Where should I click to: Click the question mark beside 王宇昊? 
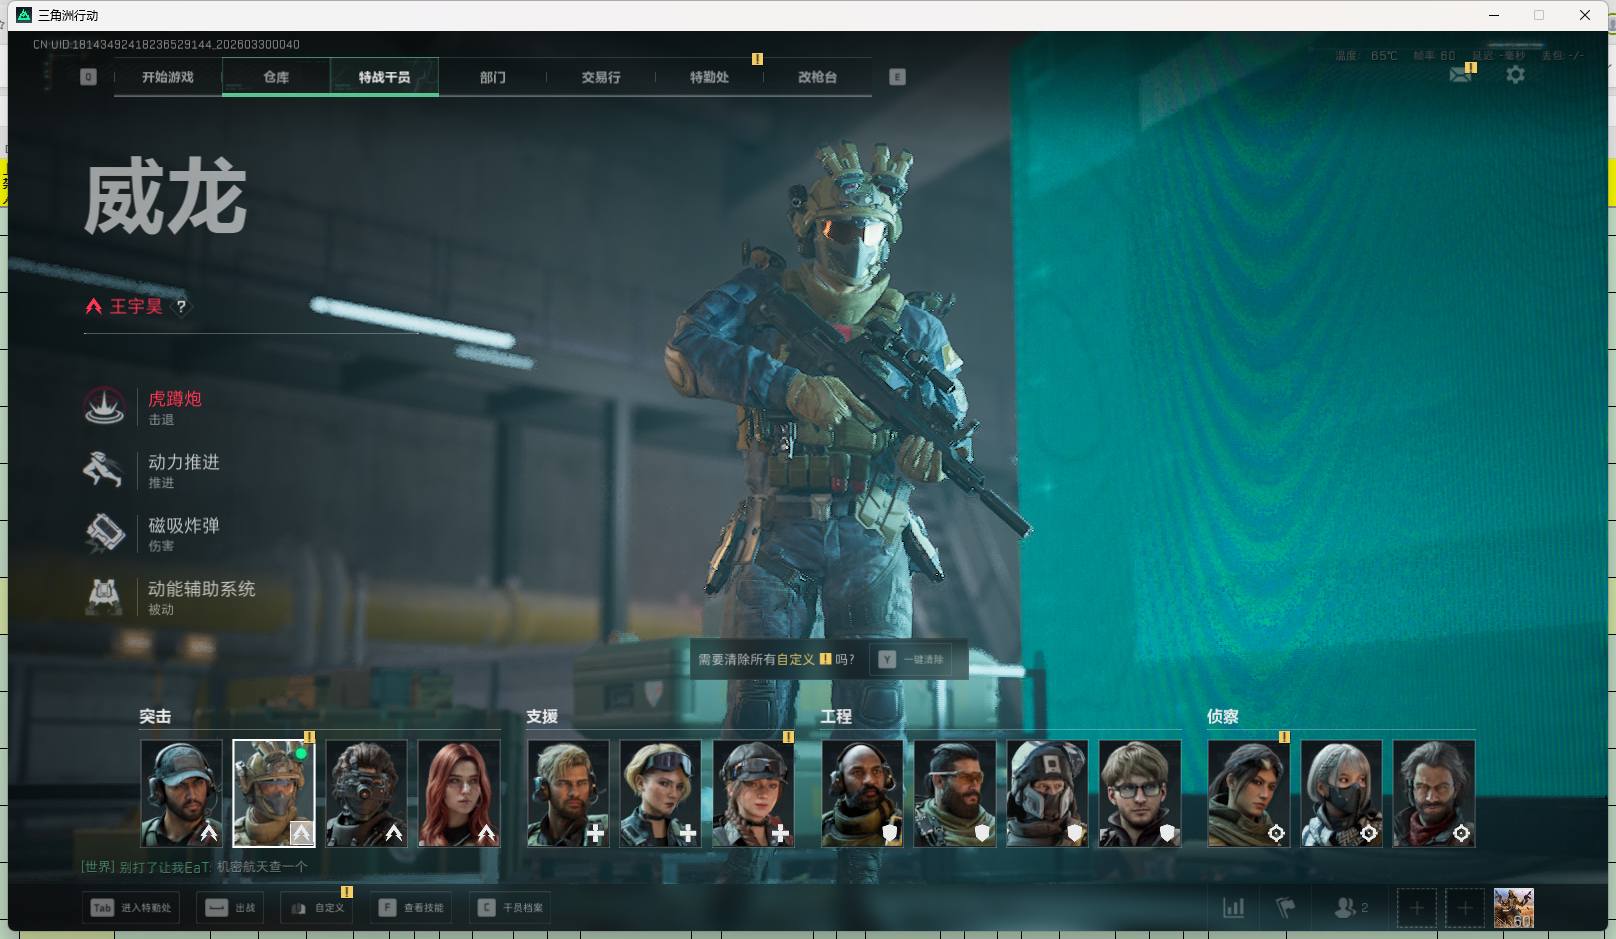181,306
